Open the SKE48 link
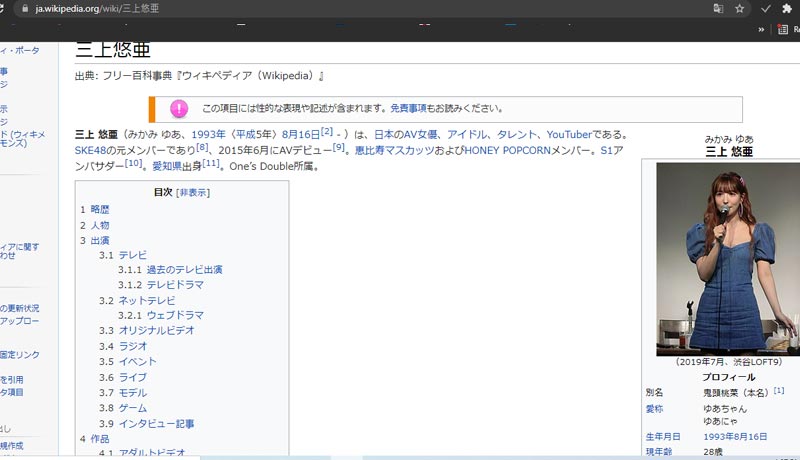800x460 pixels. tap(90, 150)
